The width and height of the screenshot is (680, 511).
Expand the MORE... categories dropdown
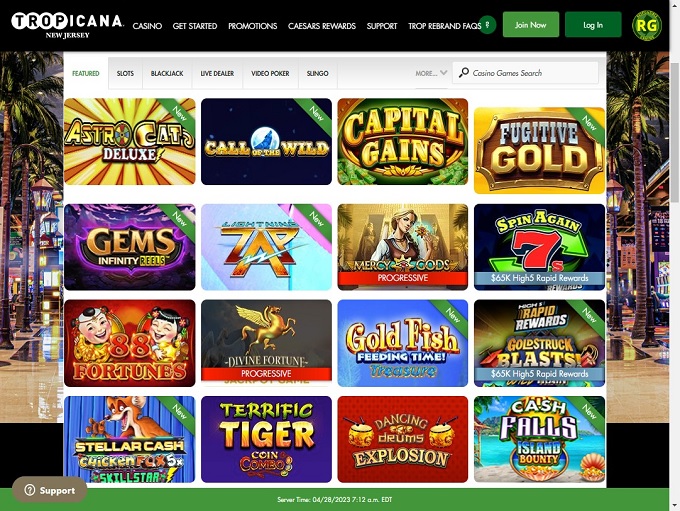pos(431,73)
